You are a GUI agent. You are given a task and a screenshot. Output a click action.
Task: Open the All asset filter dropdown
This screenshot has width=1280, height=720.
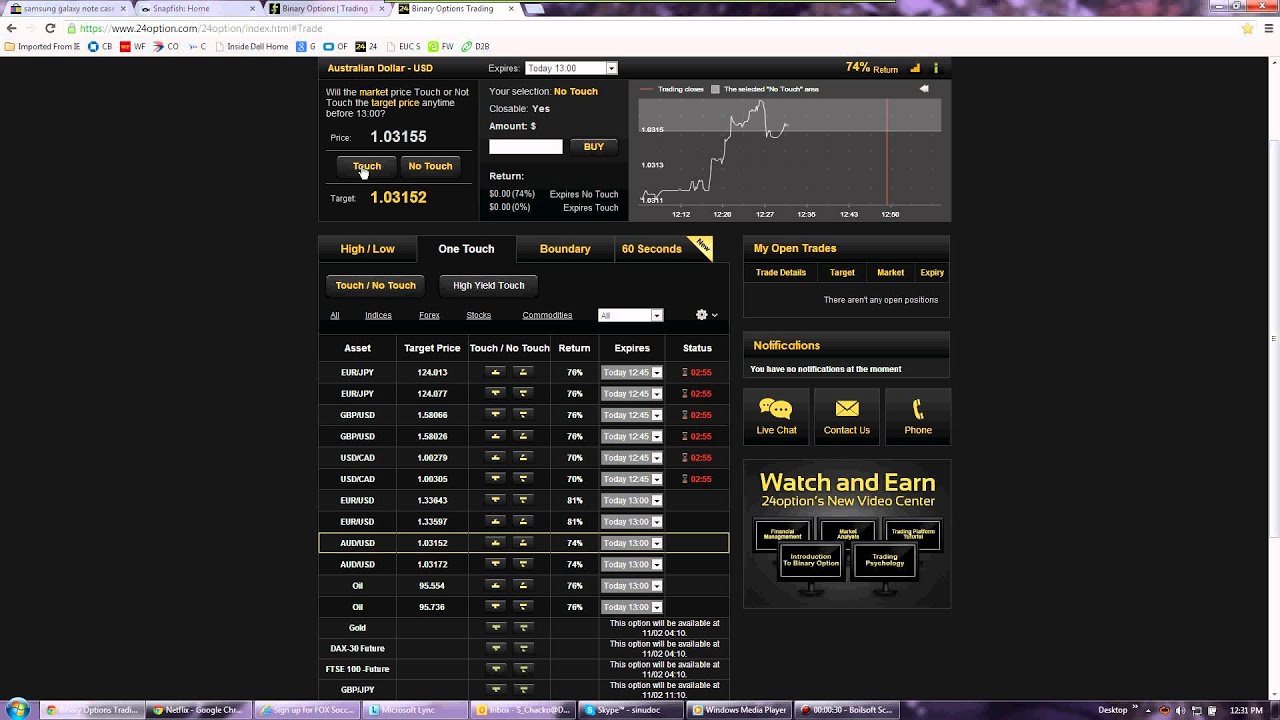click(x=630, y=315)
